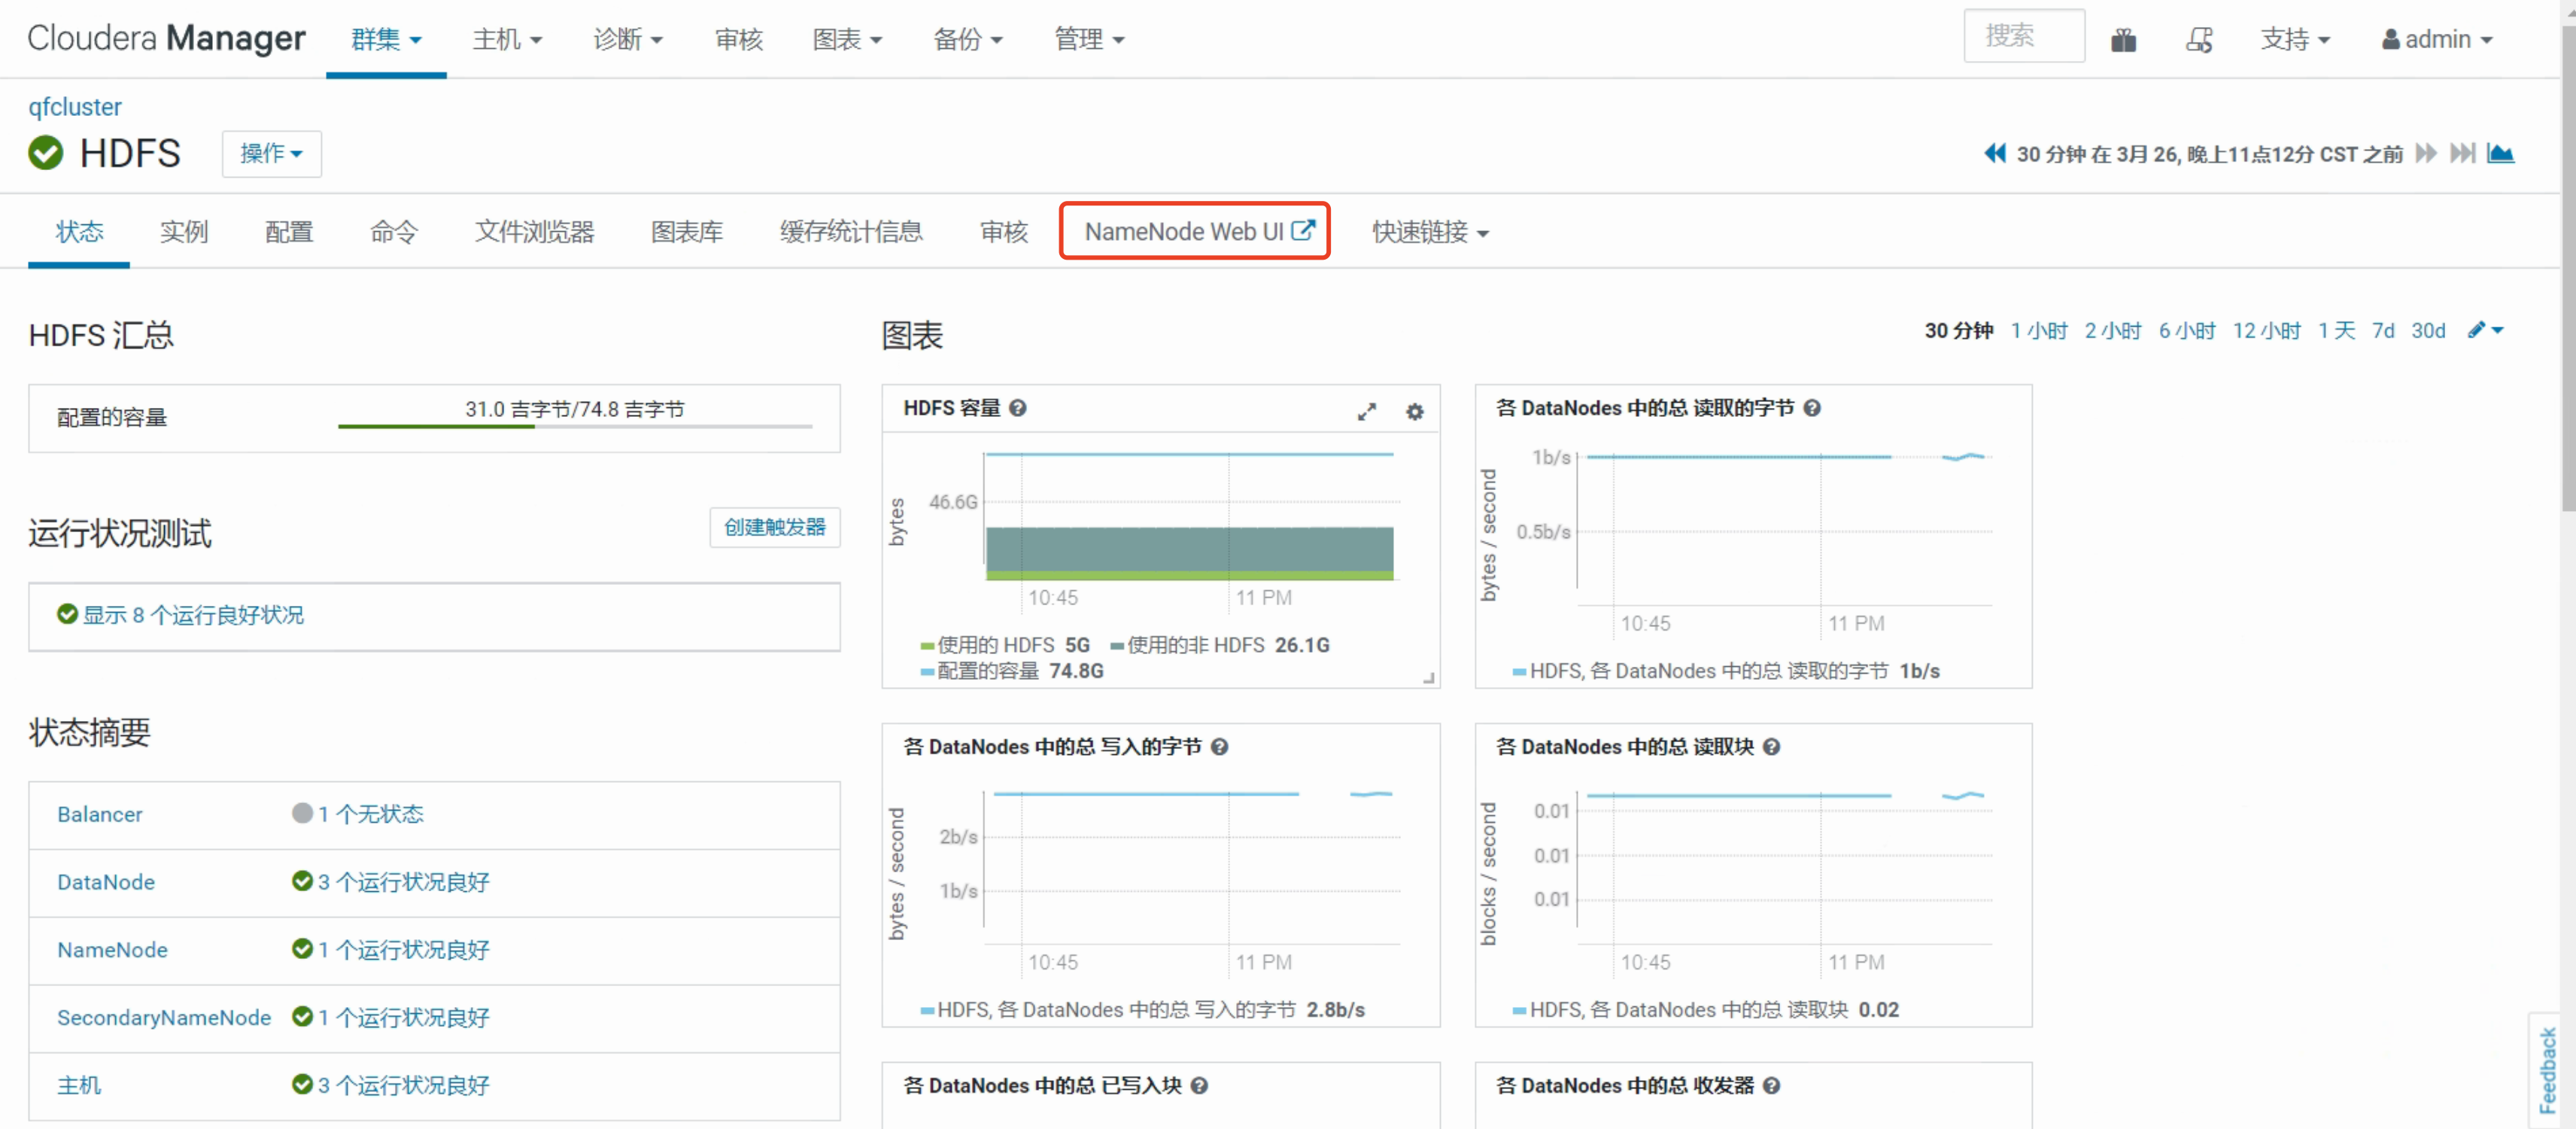Click the gift box icon in header
Viewport: 2576px width, 1129px height.
point(2123,40)
